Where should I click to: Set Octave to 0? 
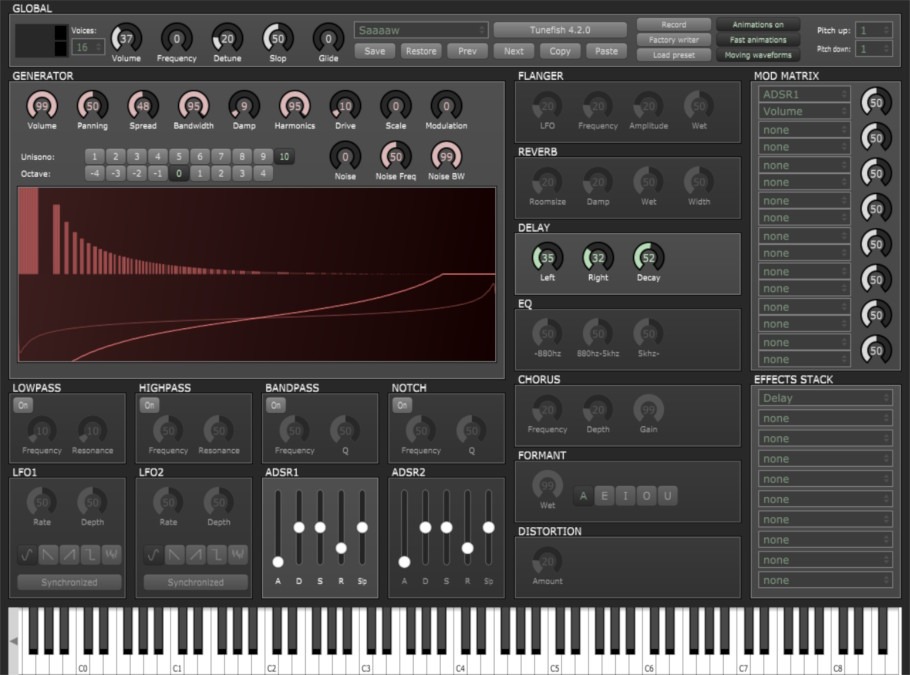pyautogui.click(x=179, y=174)
